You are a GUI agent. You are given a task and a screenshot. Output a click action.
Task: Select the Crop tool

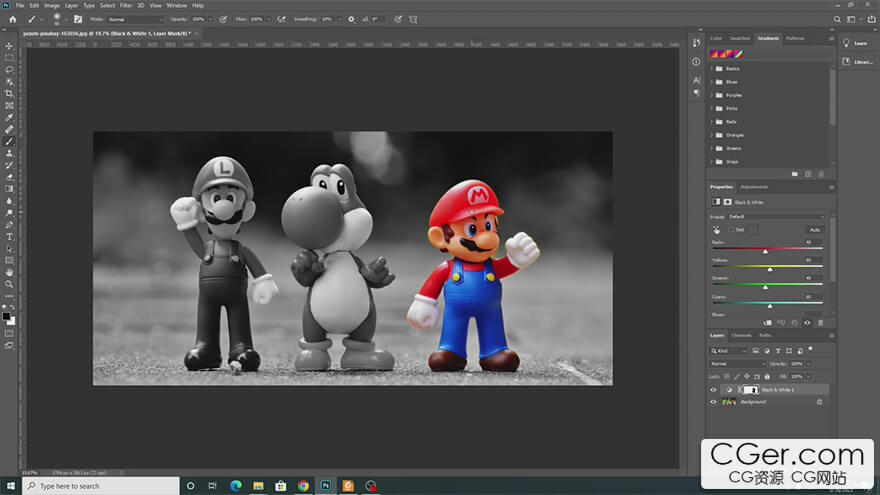tap(9, 94)
